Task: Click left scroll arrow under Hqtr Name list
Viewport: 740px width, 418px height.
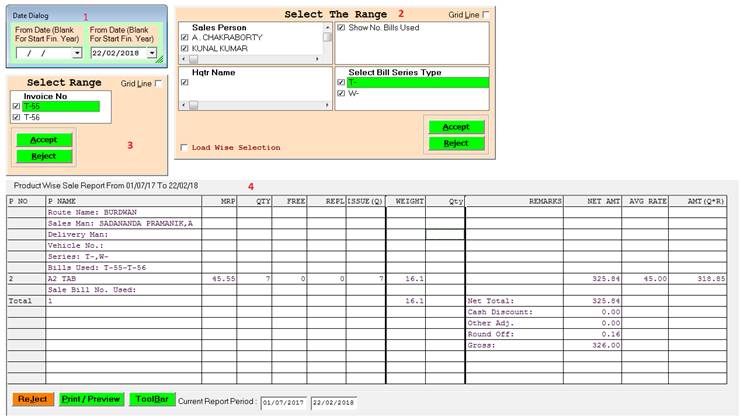Action: (x=184, y=104)
